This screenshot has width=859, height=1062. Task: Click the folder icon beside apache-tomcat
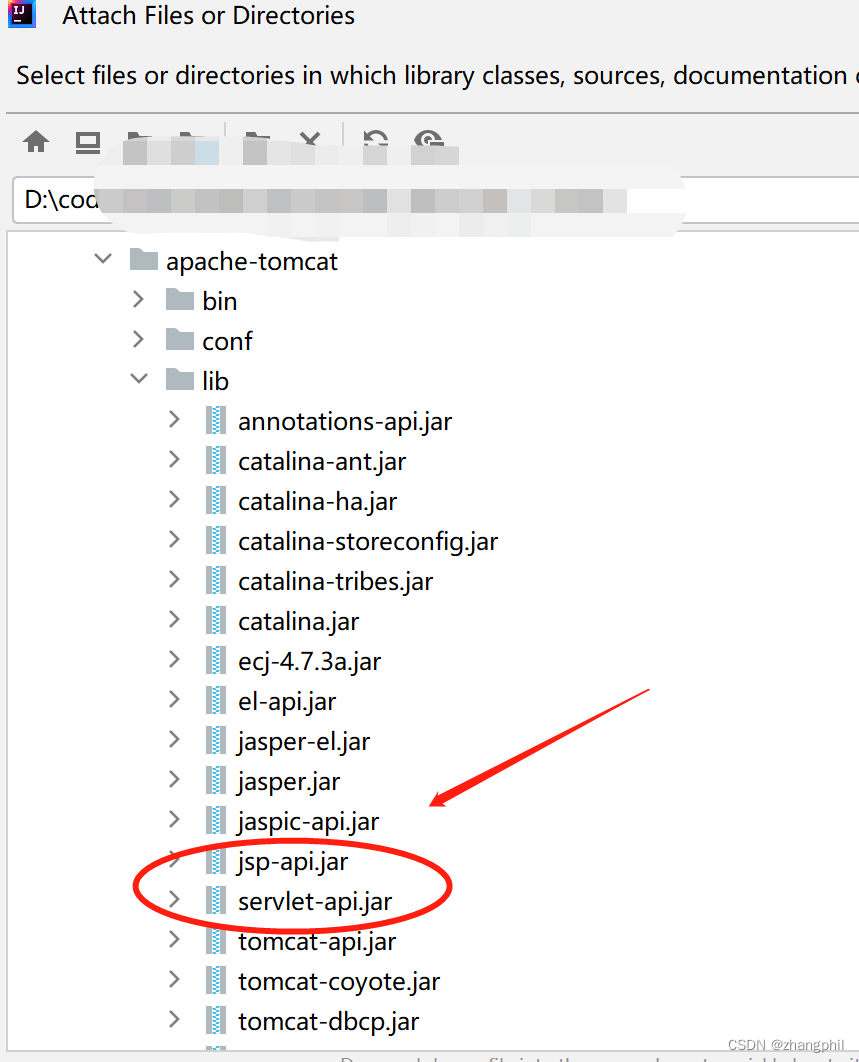tap(144, 259)
